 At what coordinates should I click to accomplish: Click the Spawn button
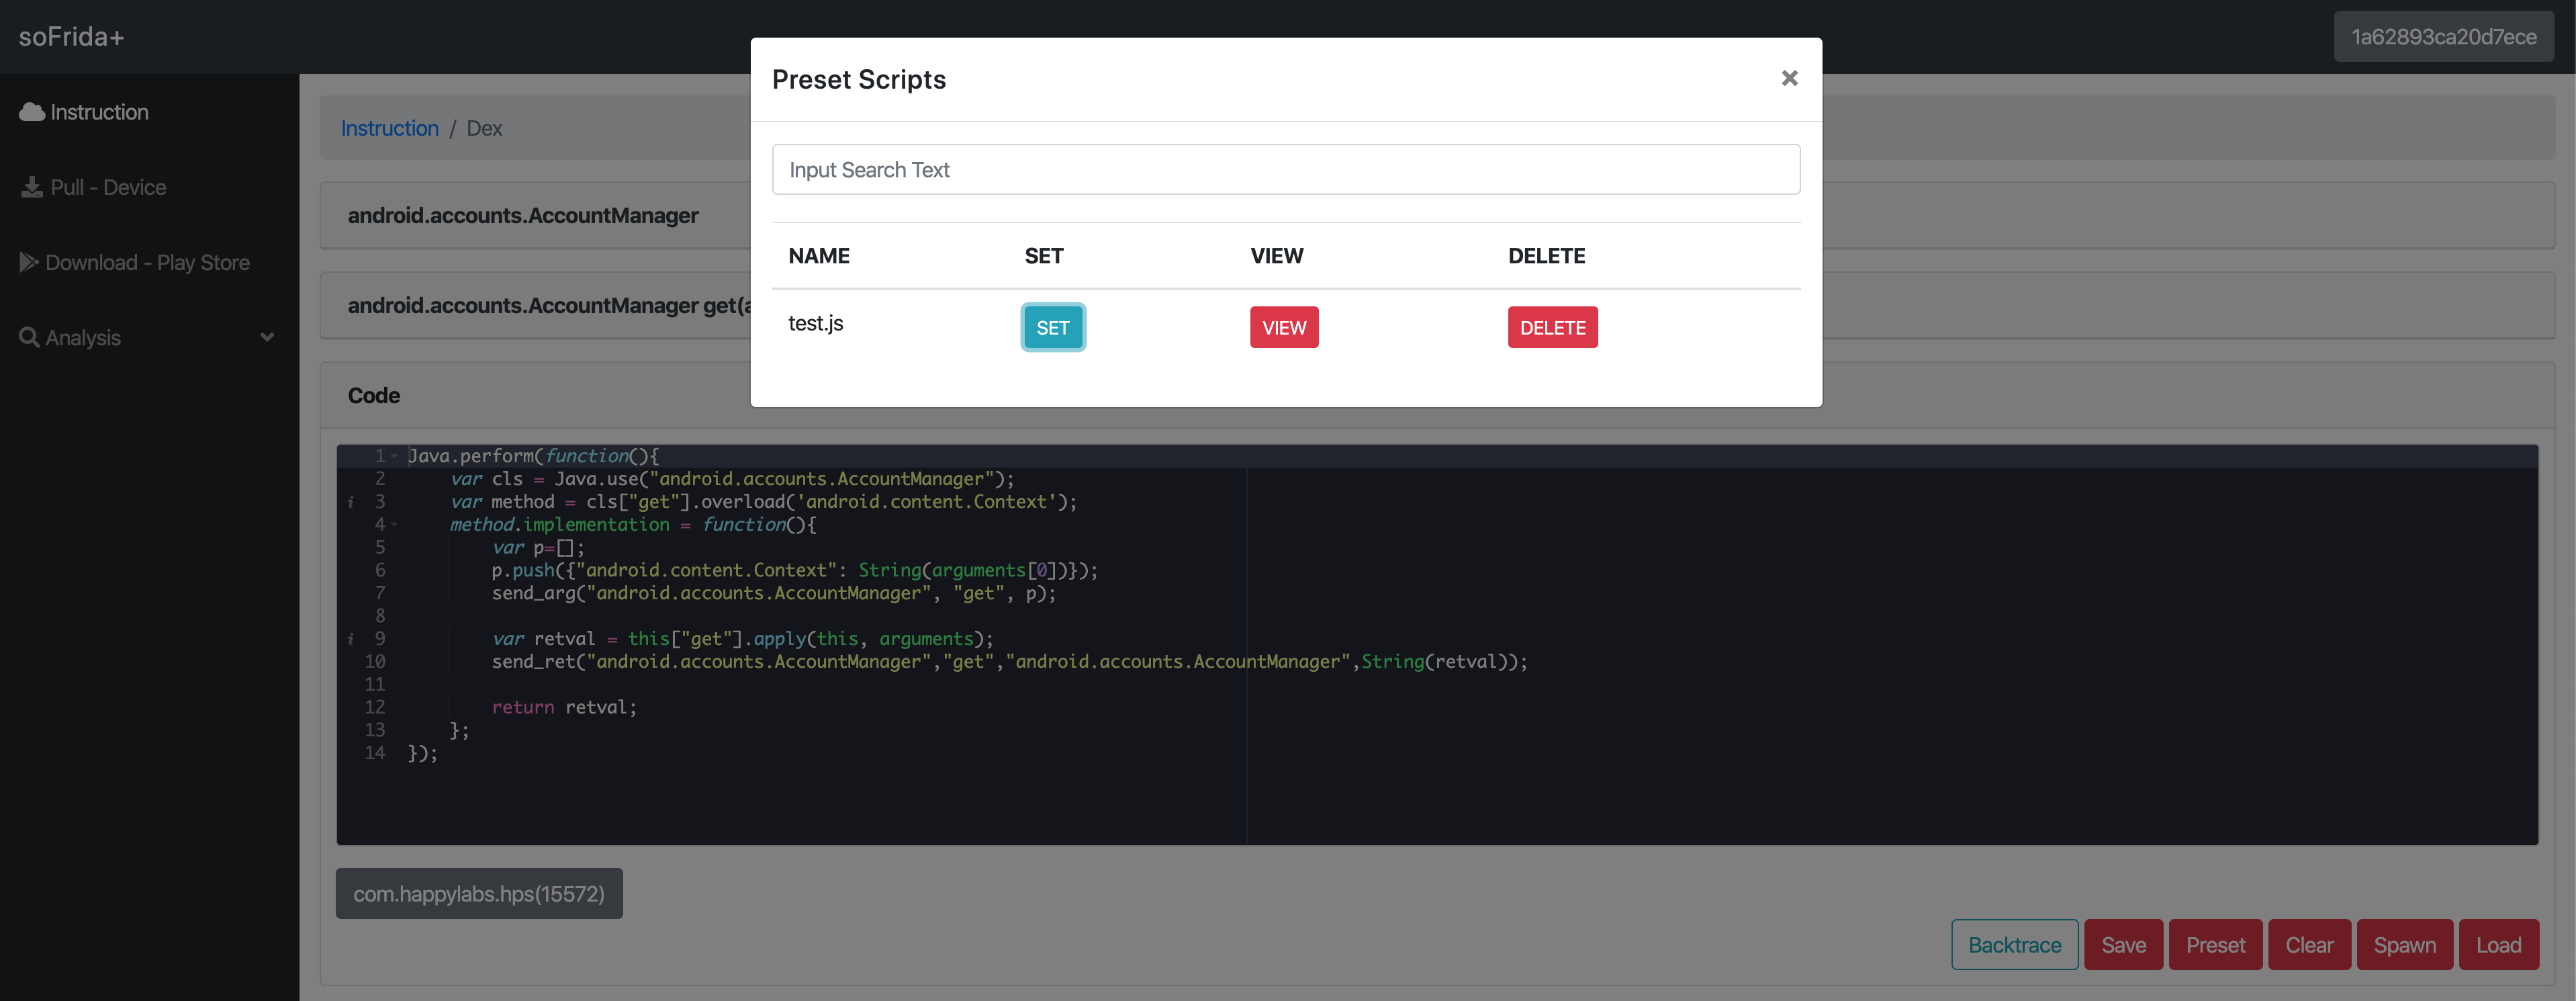coord(2404,945)
